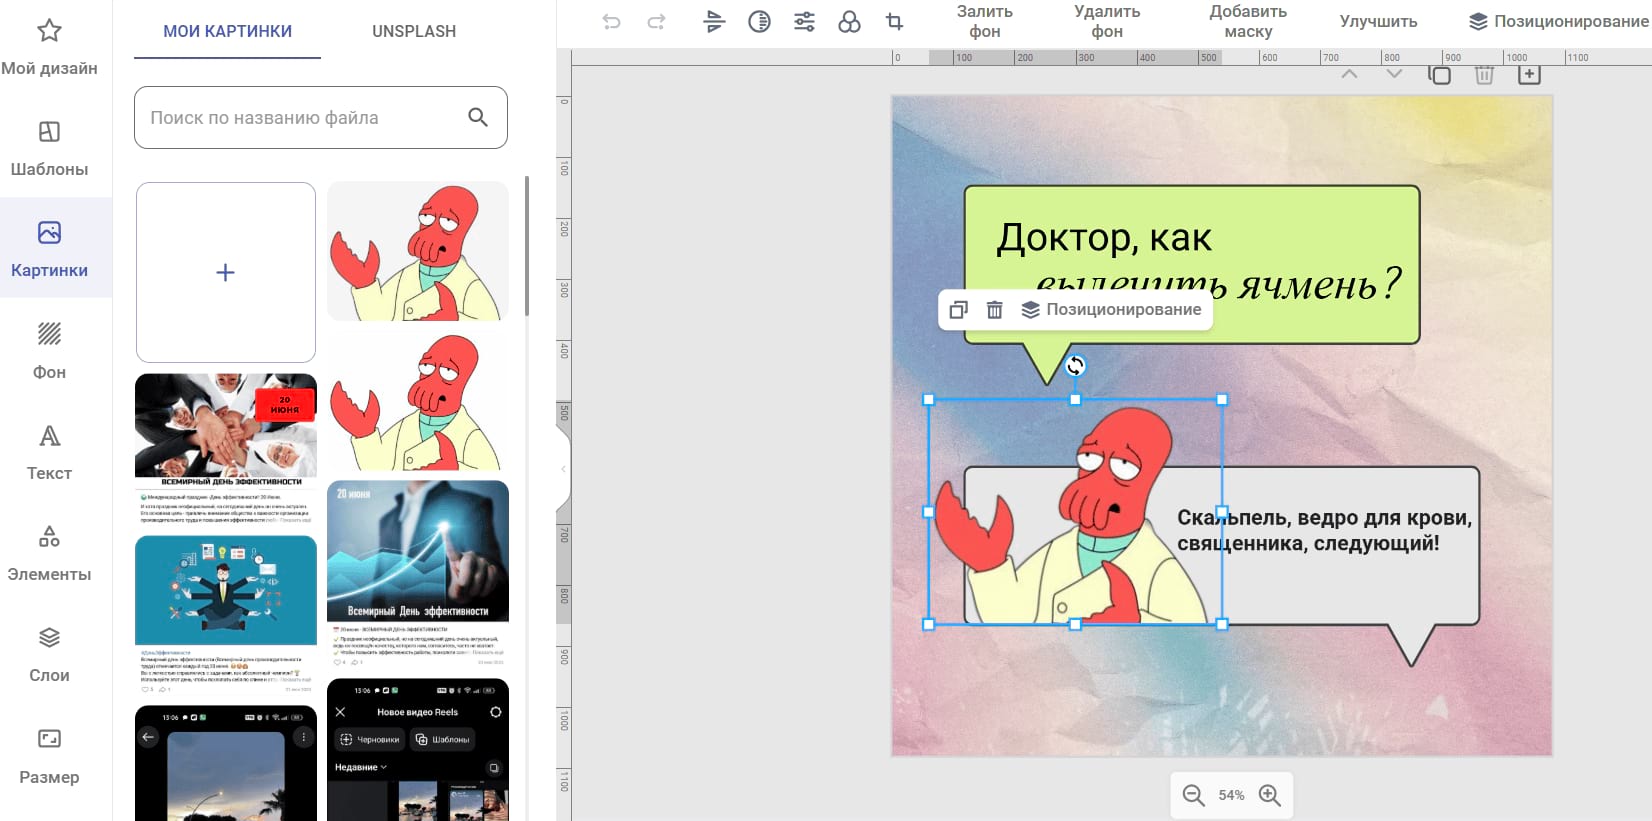The height and width of the screenshot is (821, 1652).
Task: Click the plus tile to upload image
Action: pyautogui.click(x=226, y=272)
